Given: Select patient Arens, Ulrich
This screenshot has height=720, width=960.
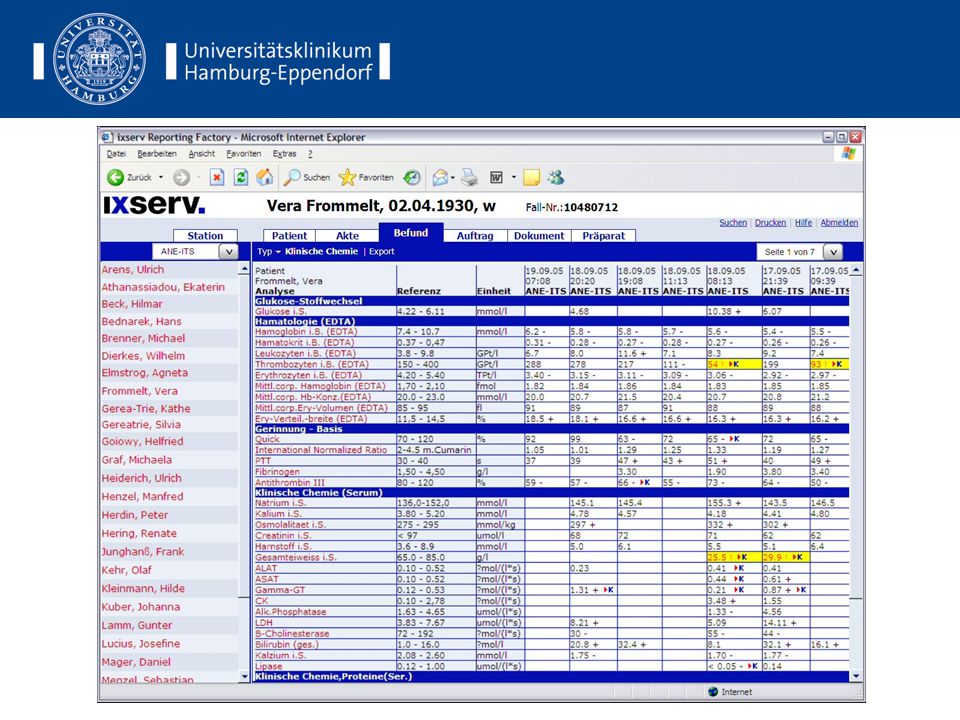Looking at the screenshot, I should pyautogui.click(x=133, y=269).
